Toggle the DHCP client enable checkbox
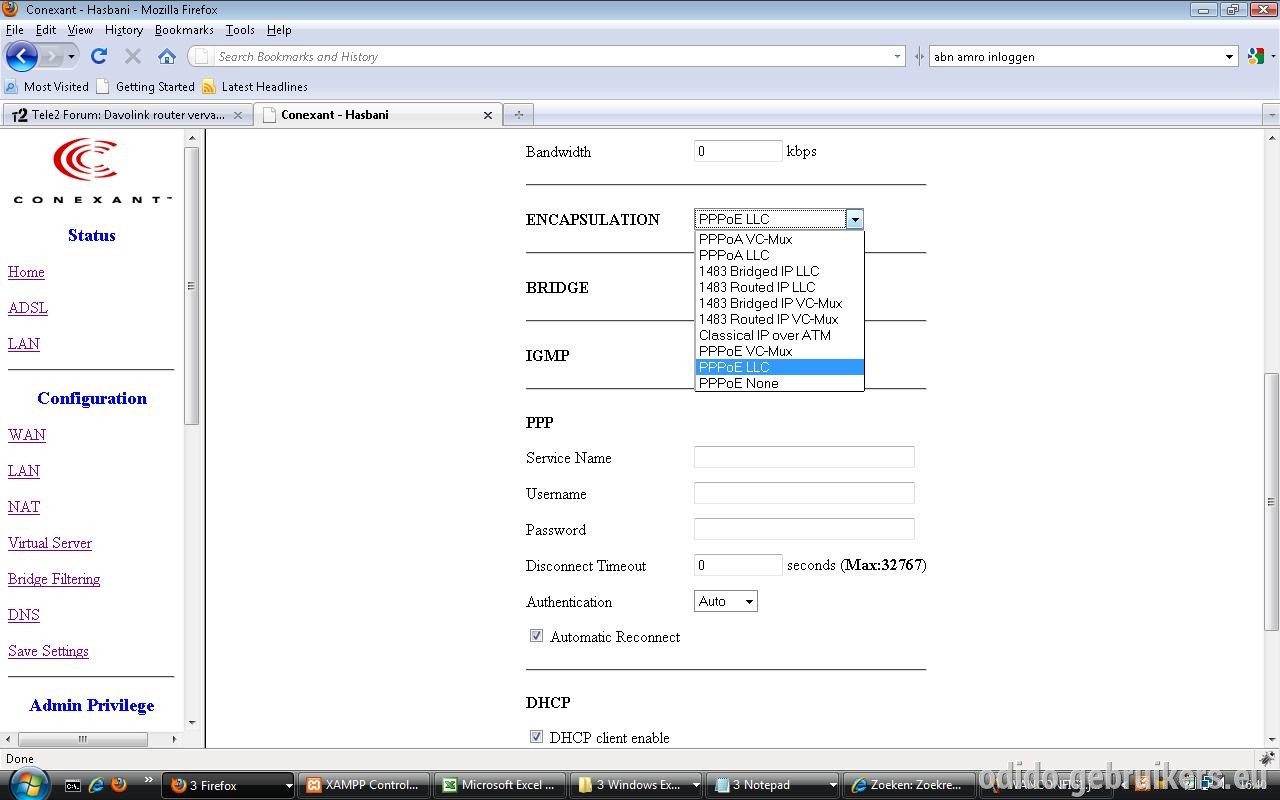The image size is (1280, 800). (x=536, y=737)
